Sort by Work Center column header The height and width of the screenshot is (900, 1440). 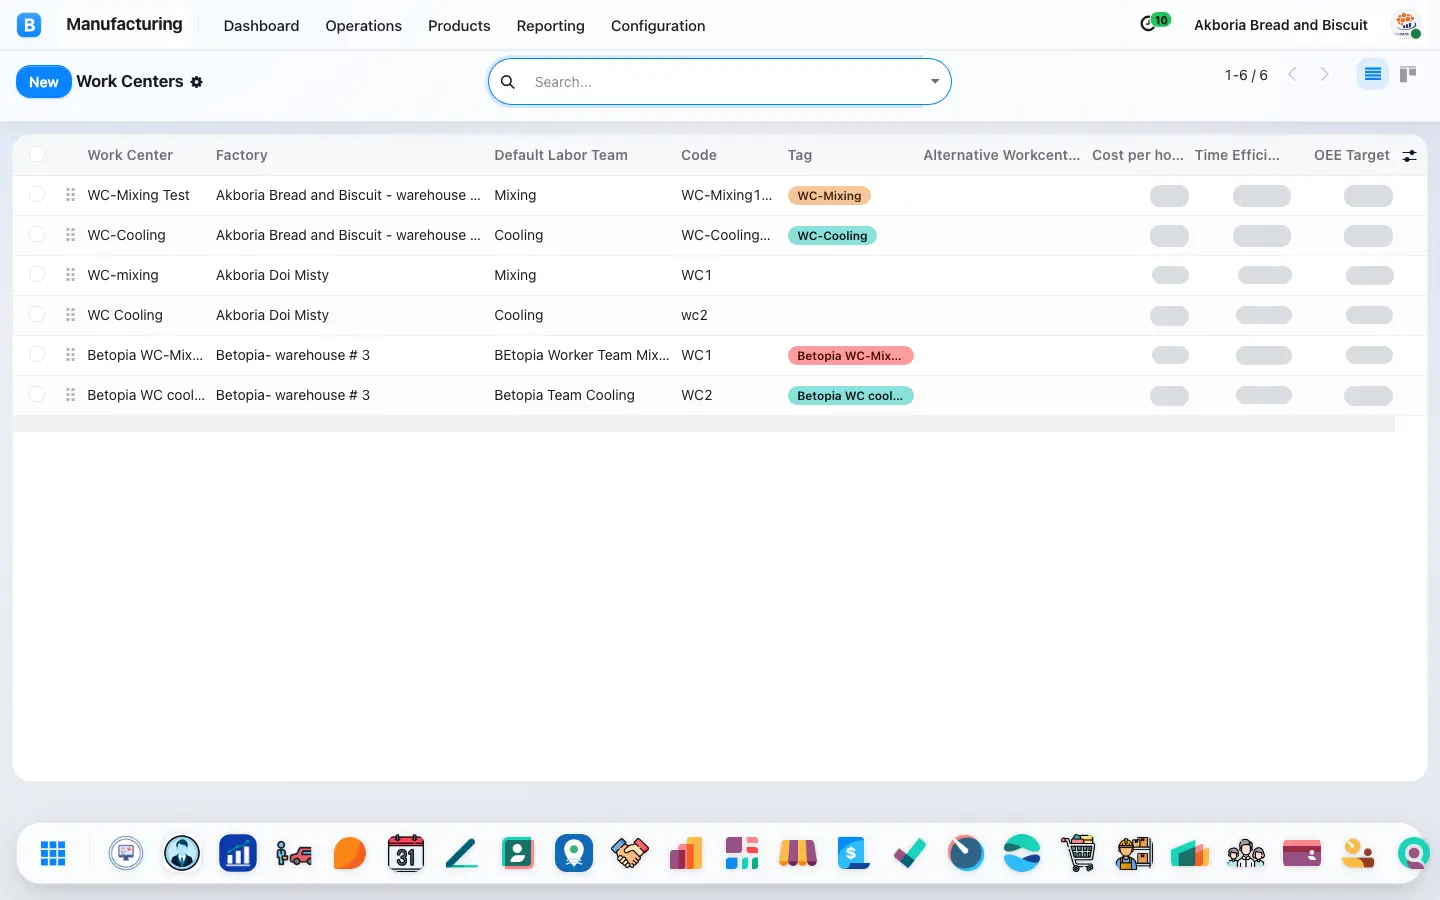[130, 155]
